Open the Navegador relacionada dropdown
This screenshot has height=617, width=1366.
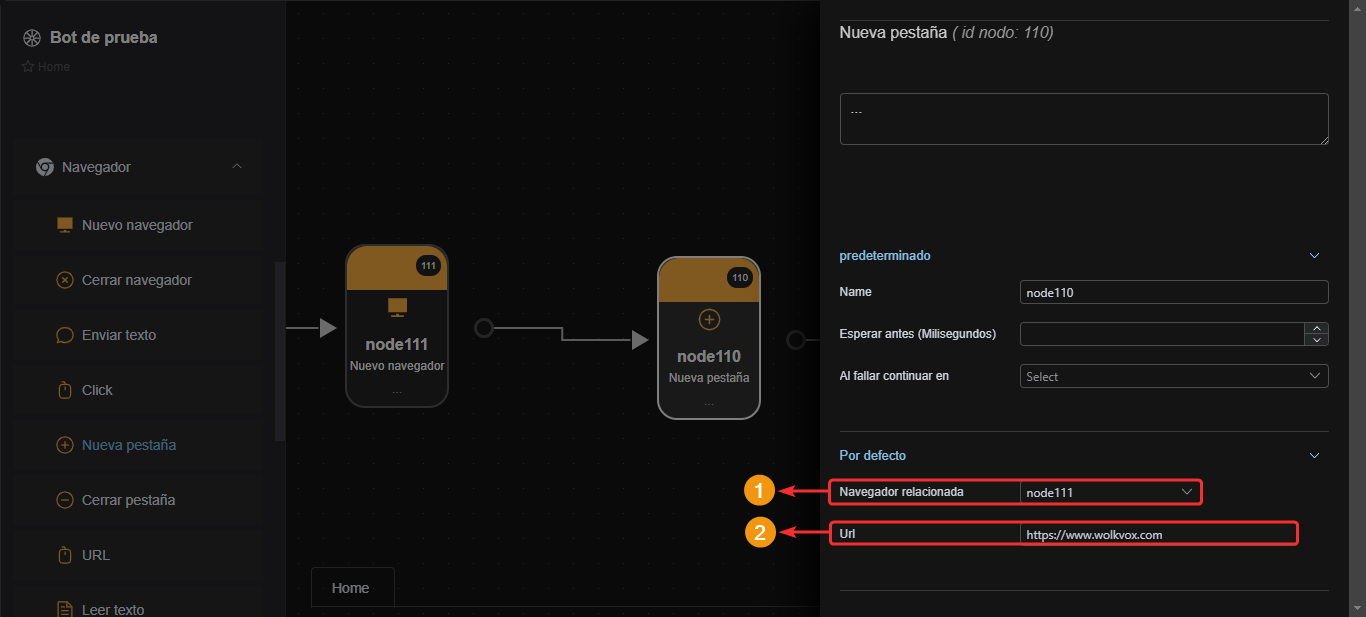[x=1110, y=492]
